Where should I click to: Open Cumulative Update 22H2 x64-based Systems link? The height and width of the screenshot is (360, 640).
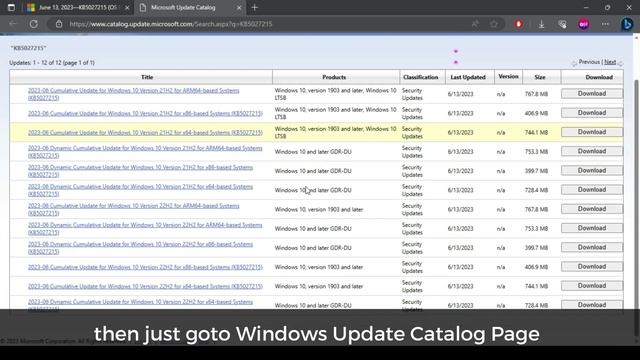[145, 286]
